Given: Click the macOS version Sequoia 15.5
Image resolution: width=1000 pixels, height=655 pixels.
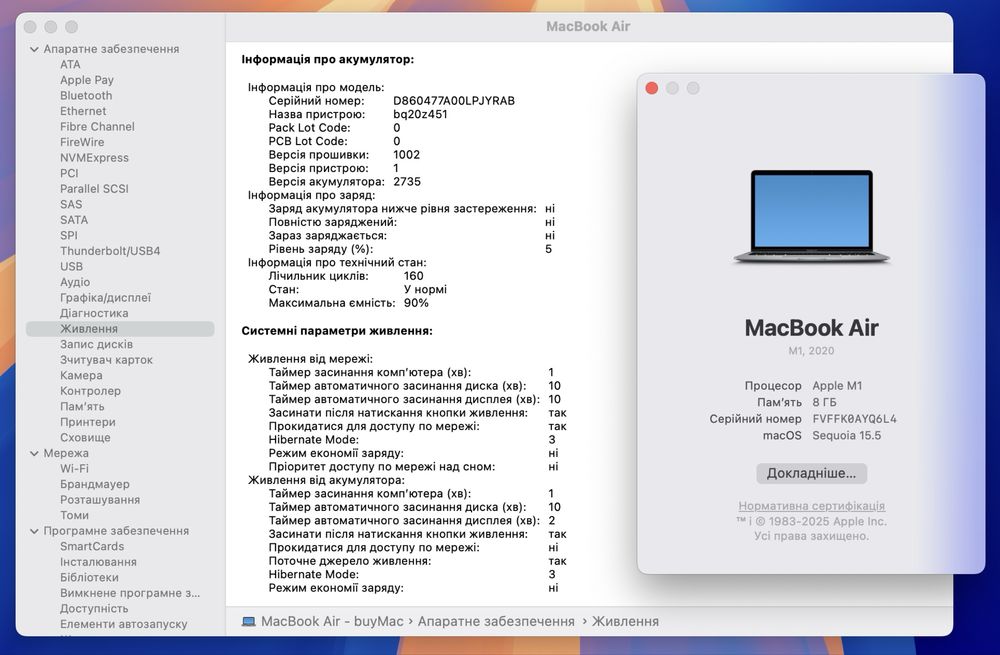Looking at the screenshot, I should coord(846,436).
